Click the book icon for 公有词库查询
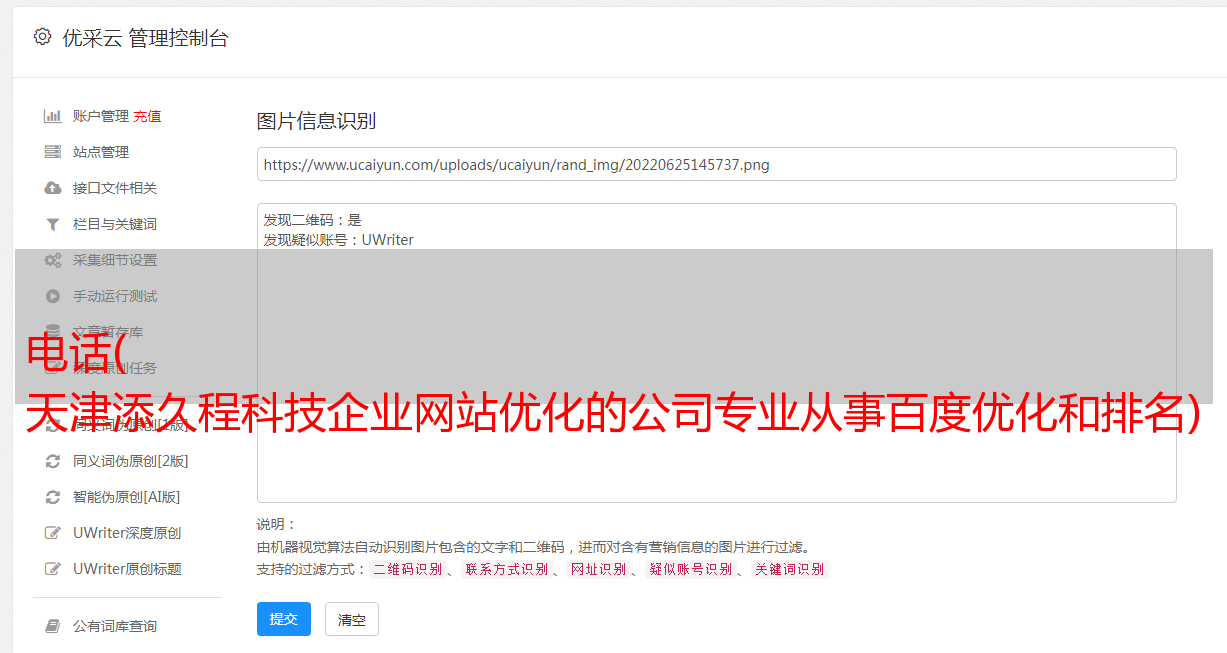 [53, 626]
